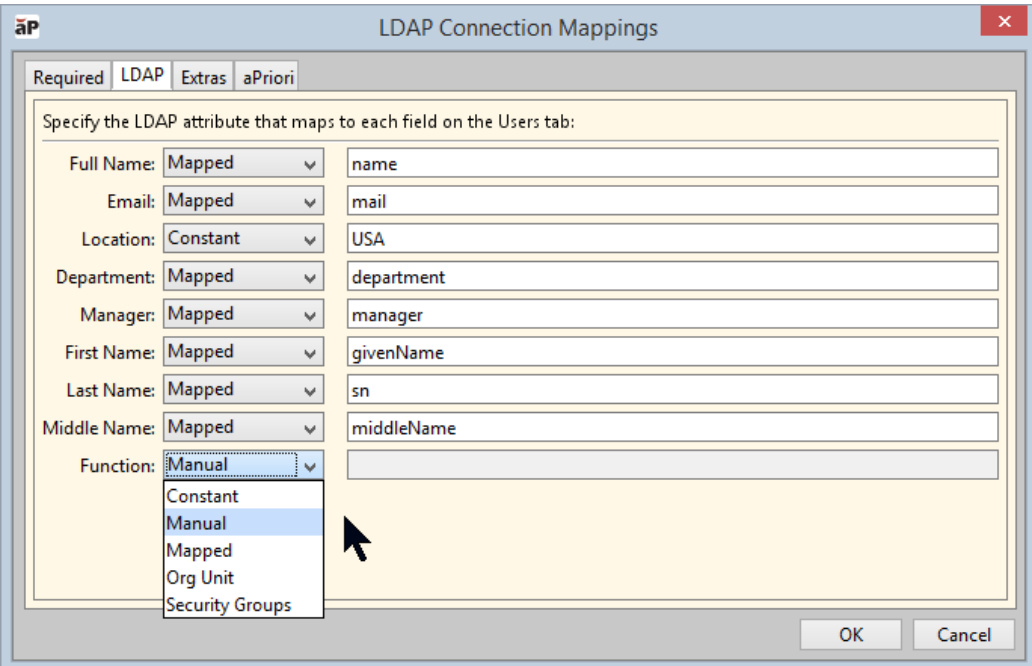Open the Email mapping type dropdown
1032x666 pixels.
tap(243, 201)
